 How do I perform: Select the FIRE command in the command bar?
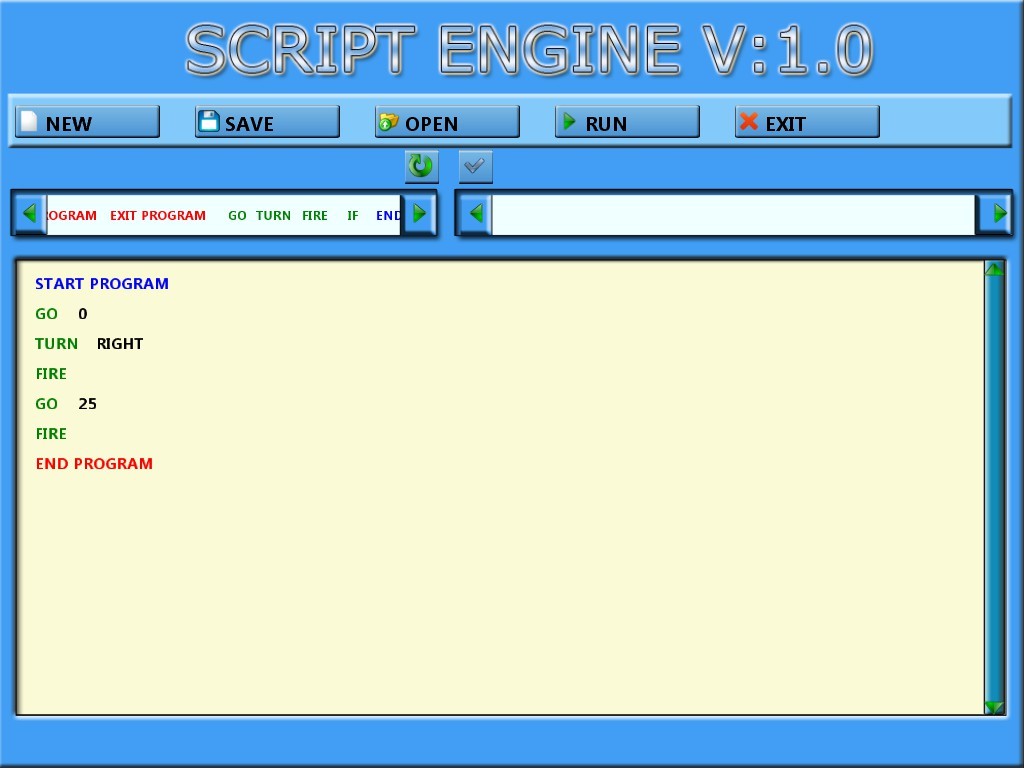click(315, 215)
